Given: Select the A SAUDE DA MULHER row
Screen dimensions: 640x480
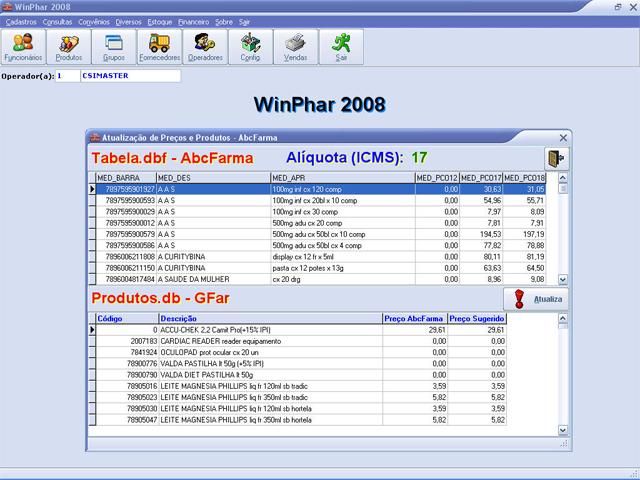Looking at the screenshot, I should tap(317, 279).
